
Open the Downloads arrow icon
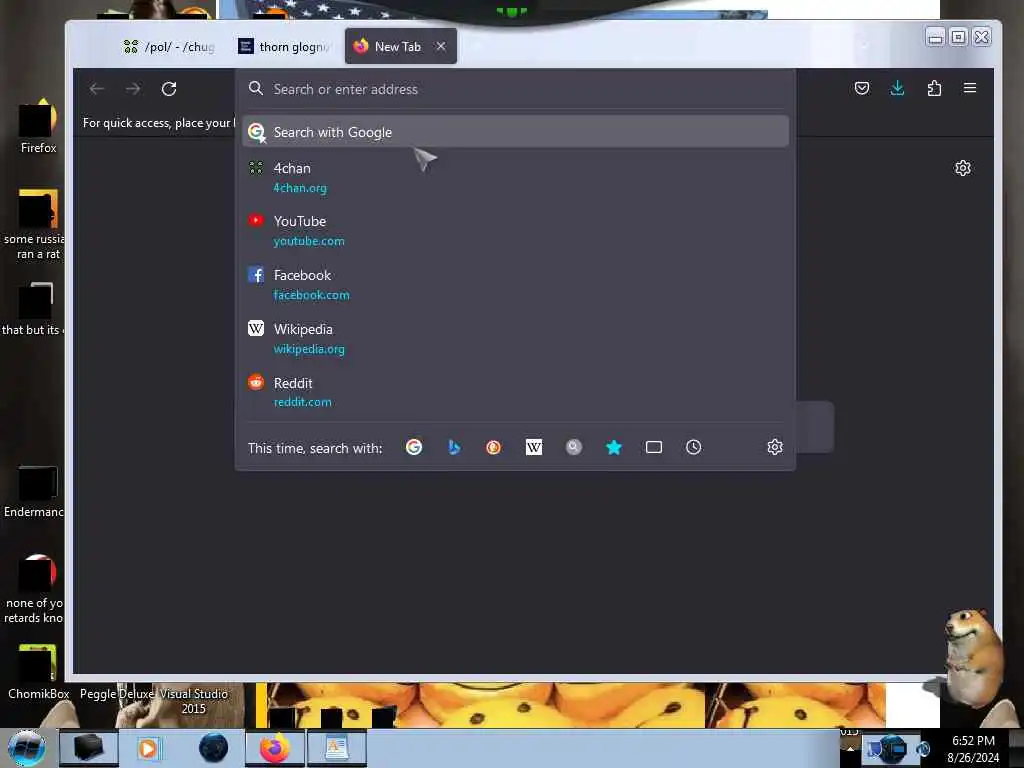pyautogui.click(x=897, y=88)
